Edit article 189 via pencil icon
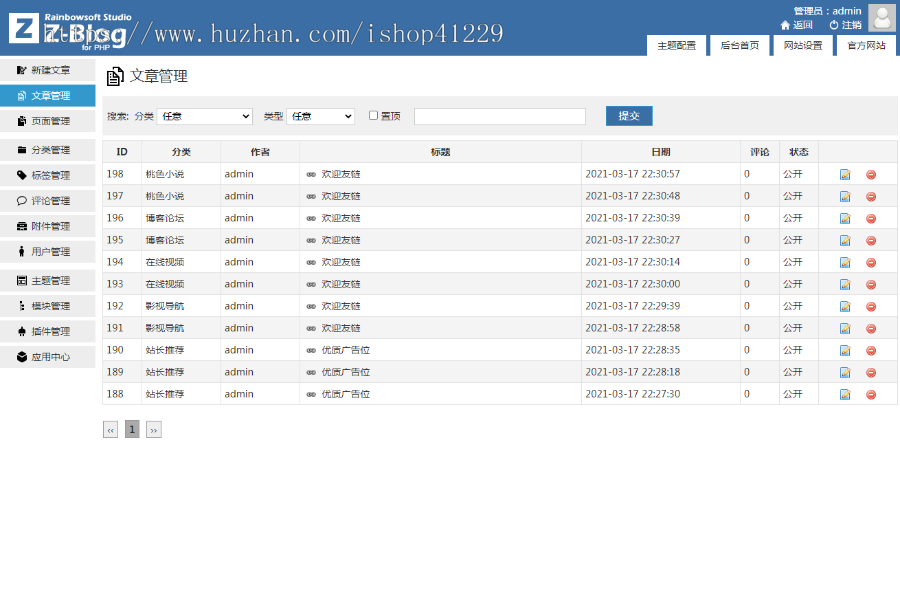This screenshot has width=900, height=603. [x=845, y=372]
